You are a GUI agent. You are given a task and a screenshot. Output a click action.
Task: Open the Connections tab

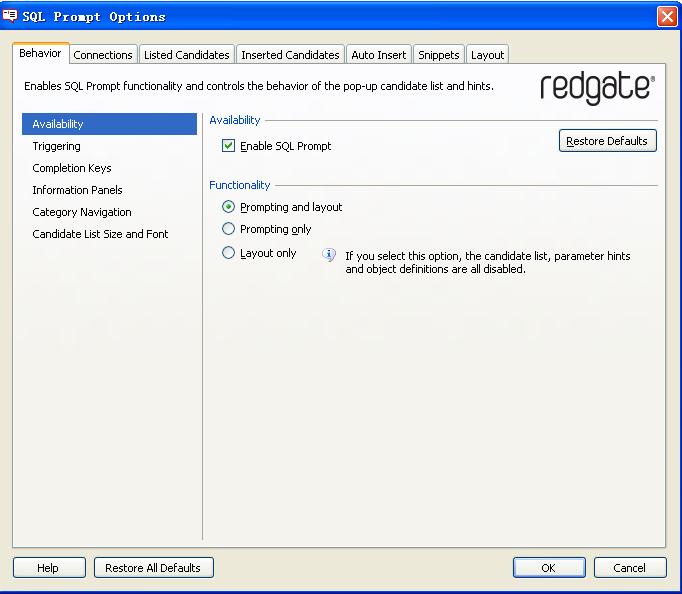(x=103, y=55)
